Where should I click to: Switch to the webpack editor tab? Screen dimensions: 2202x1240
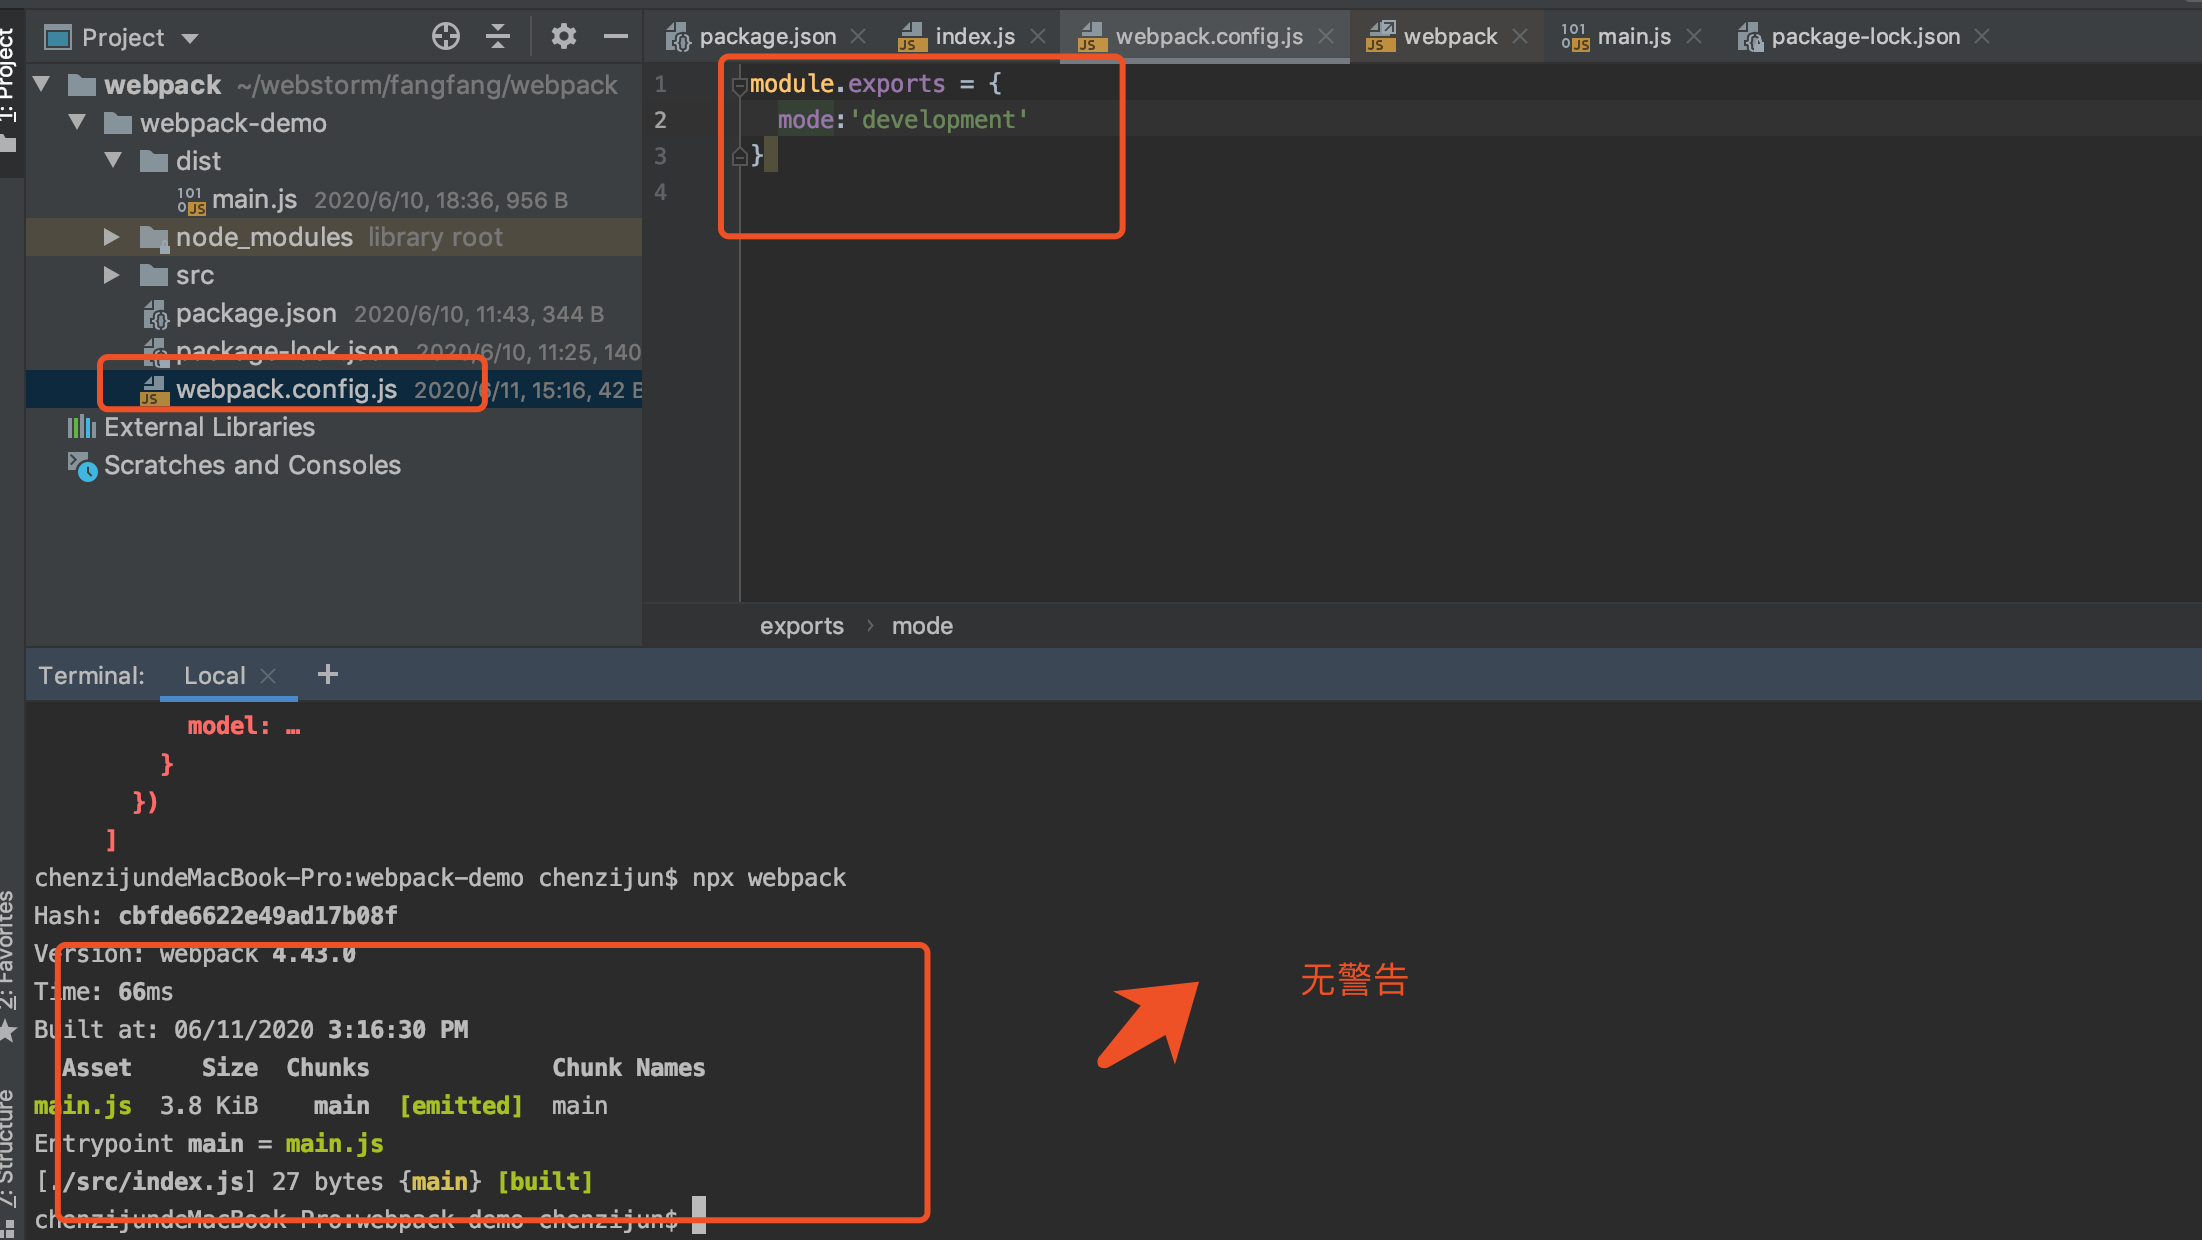coord(1450,37)
